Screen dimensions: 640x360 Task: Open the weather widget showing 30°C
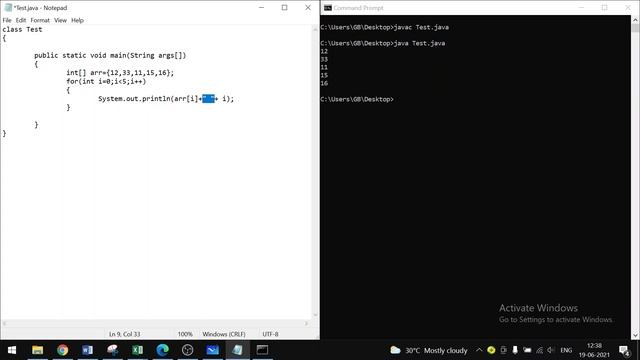[429, 350]
